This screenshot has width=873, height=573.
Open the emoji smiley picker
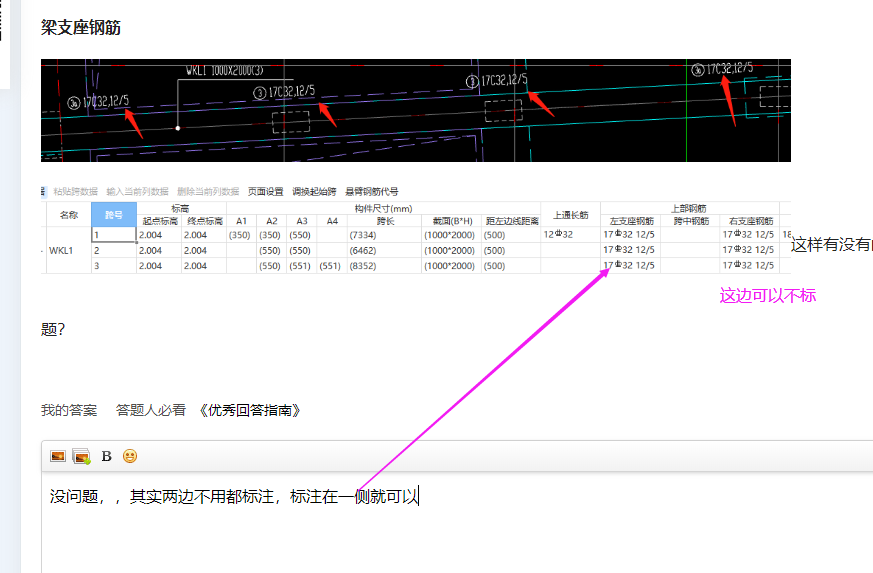coord(130,456)
